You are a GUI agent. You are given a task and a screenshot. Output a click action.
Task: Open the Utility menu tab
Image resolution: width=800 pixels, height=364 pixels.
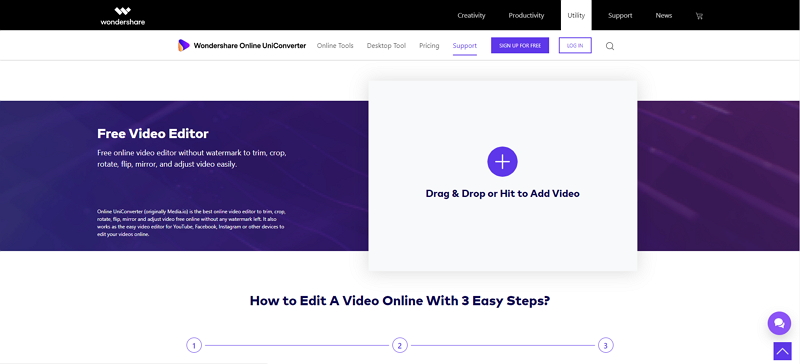tap(576, 16)
